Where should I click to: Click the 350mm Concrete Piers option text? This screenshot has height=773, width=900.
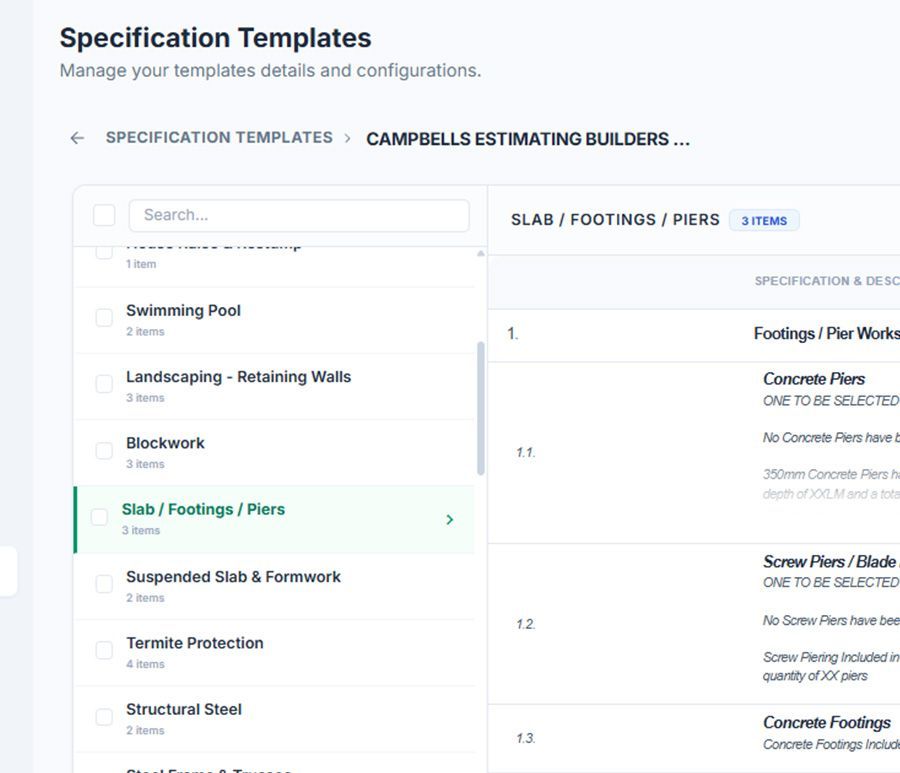coord(831,484)
